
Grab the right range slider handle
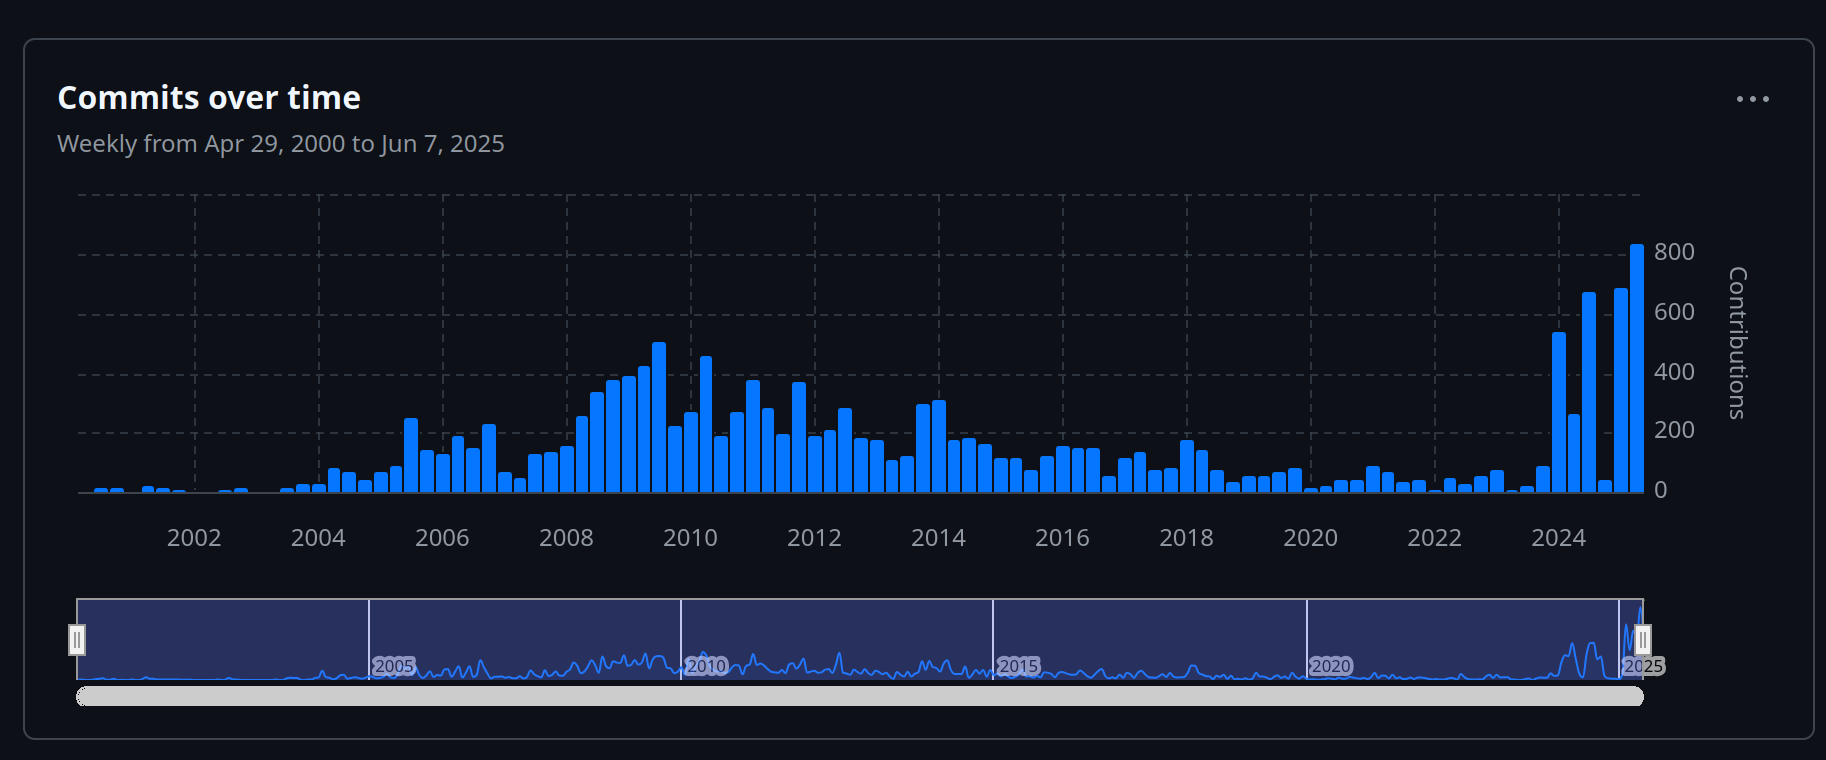(1642, 639)
